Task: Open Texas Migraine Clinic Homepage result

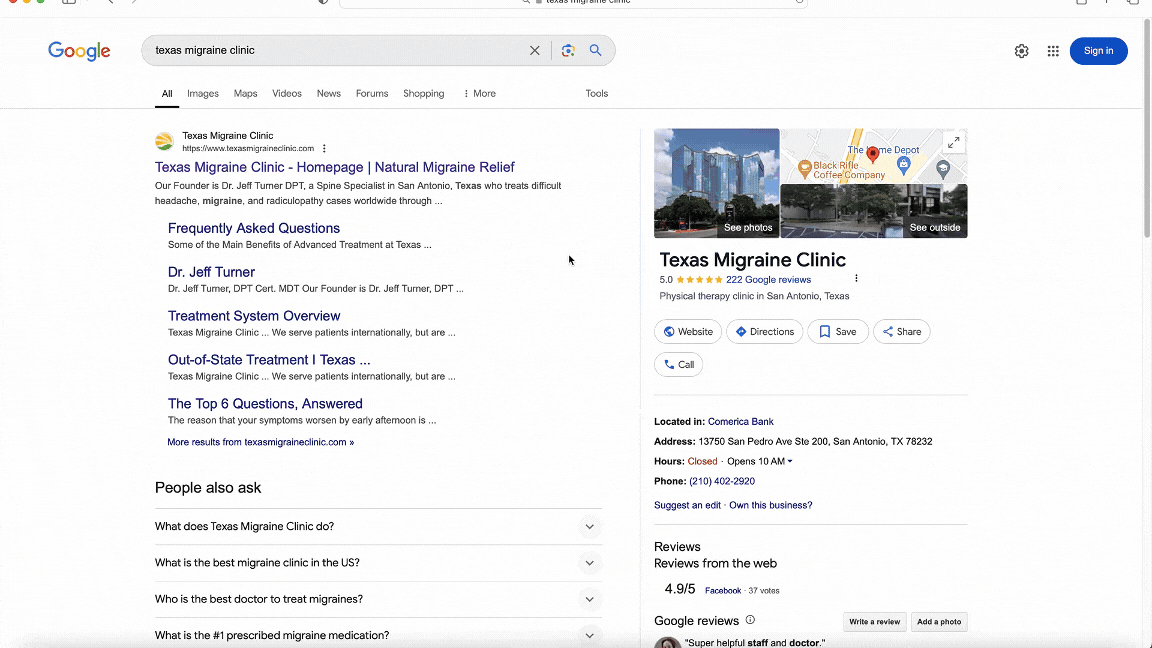Action: click(334, 168)
